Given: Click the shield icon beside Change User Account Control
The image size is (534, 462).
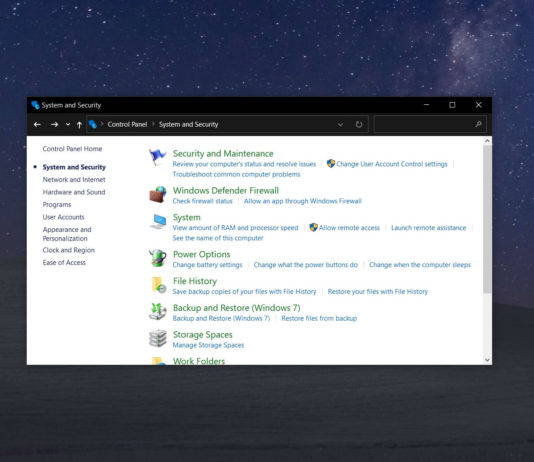Looking at the screenshot, I should click(331, 164).
